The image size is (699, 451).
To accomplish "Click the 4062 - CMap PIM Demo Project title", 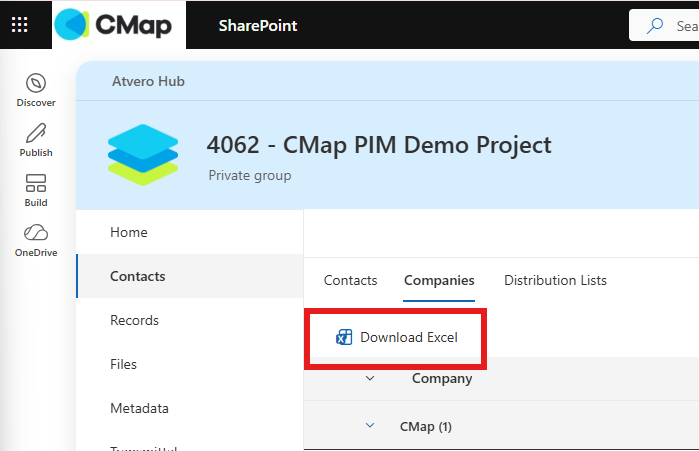I will click(379, 145).
